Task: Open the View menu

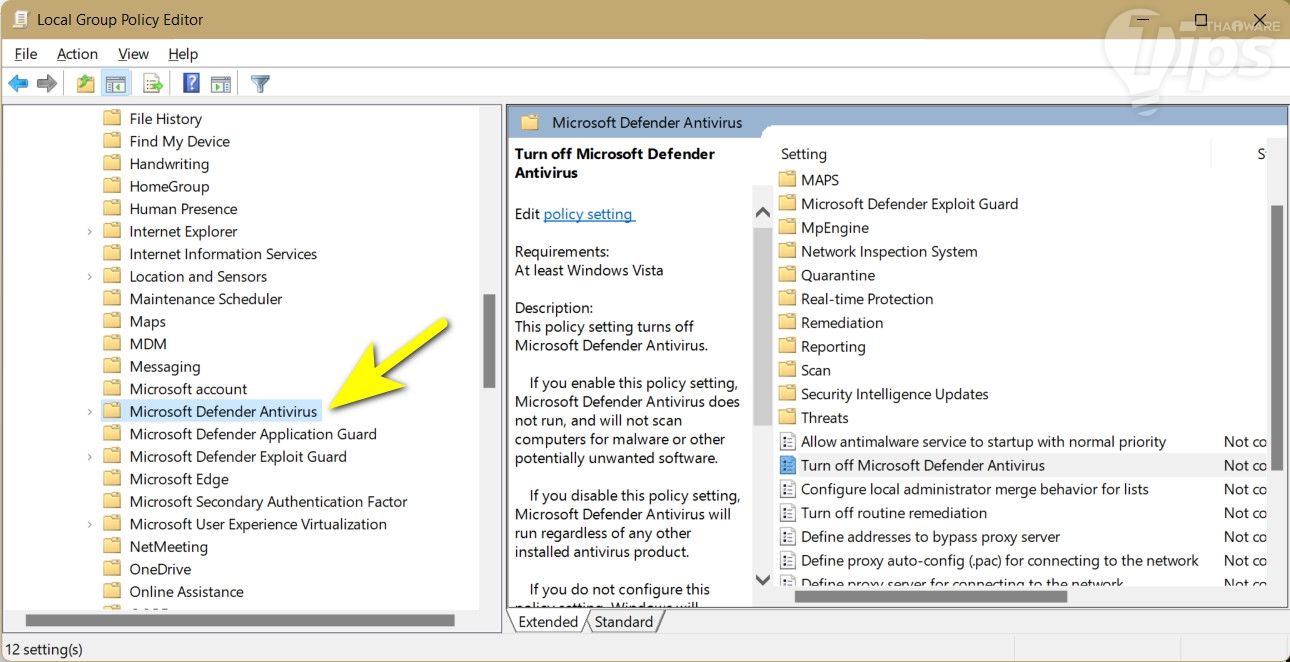Action: pyautogui.click(x=133, y=54)
